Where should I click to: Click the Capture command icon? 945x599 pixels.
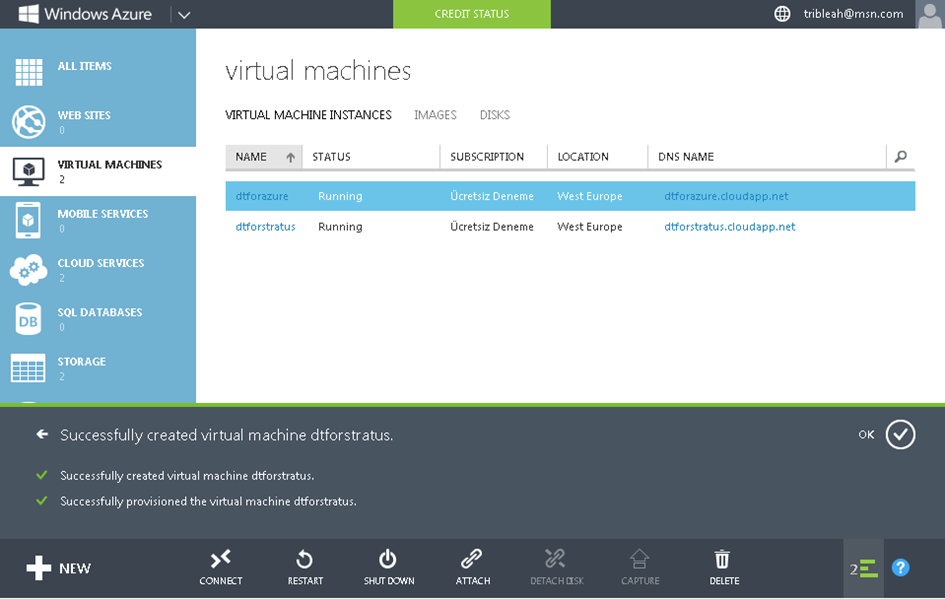pos(639,559)
